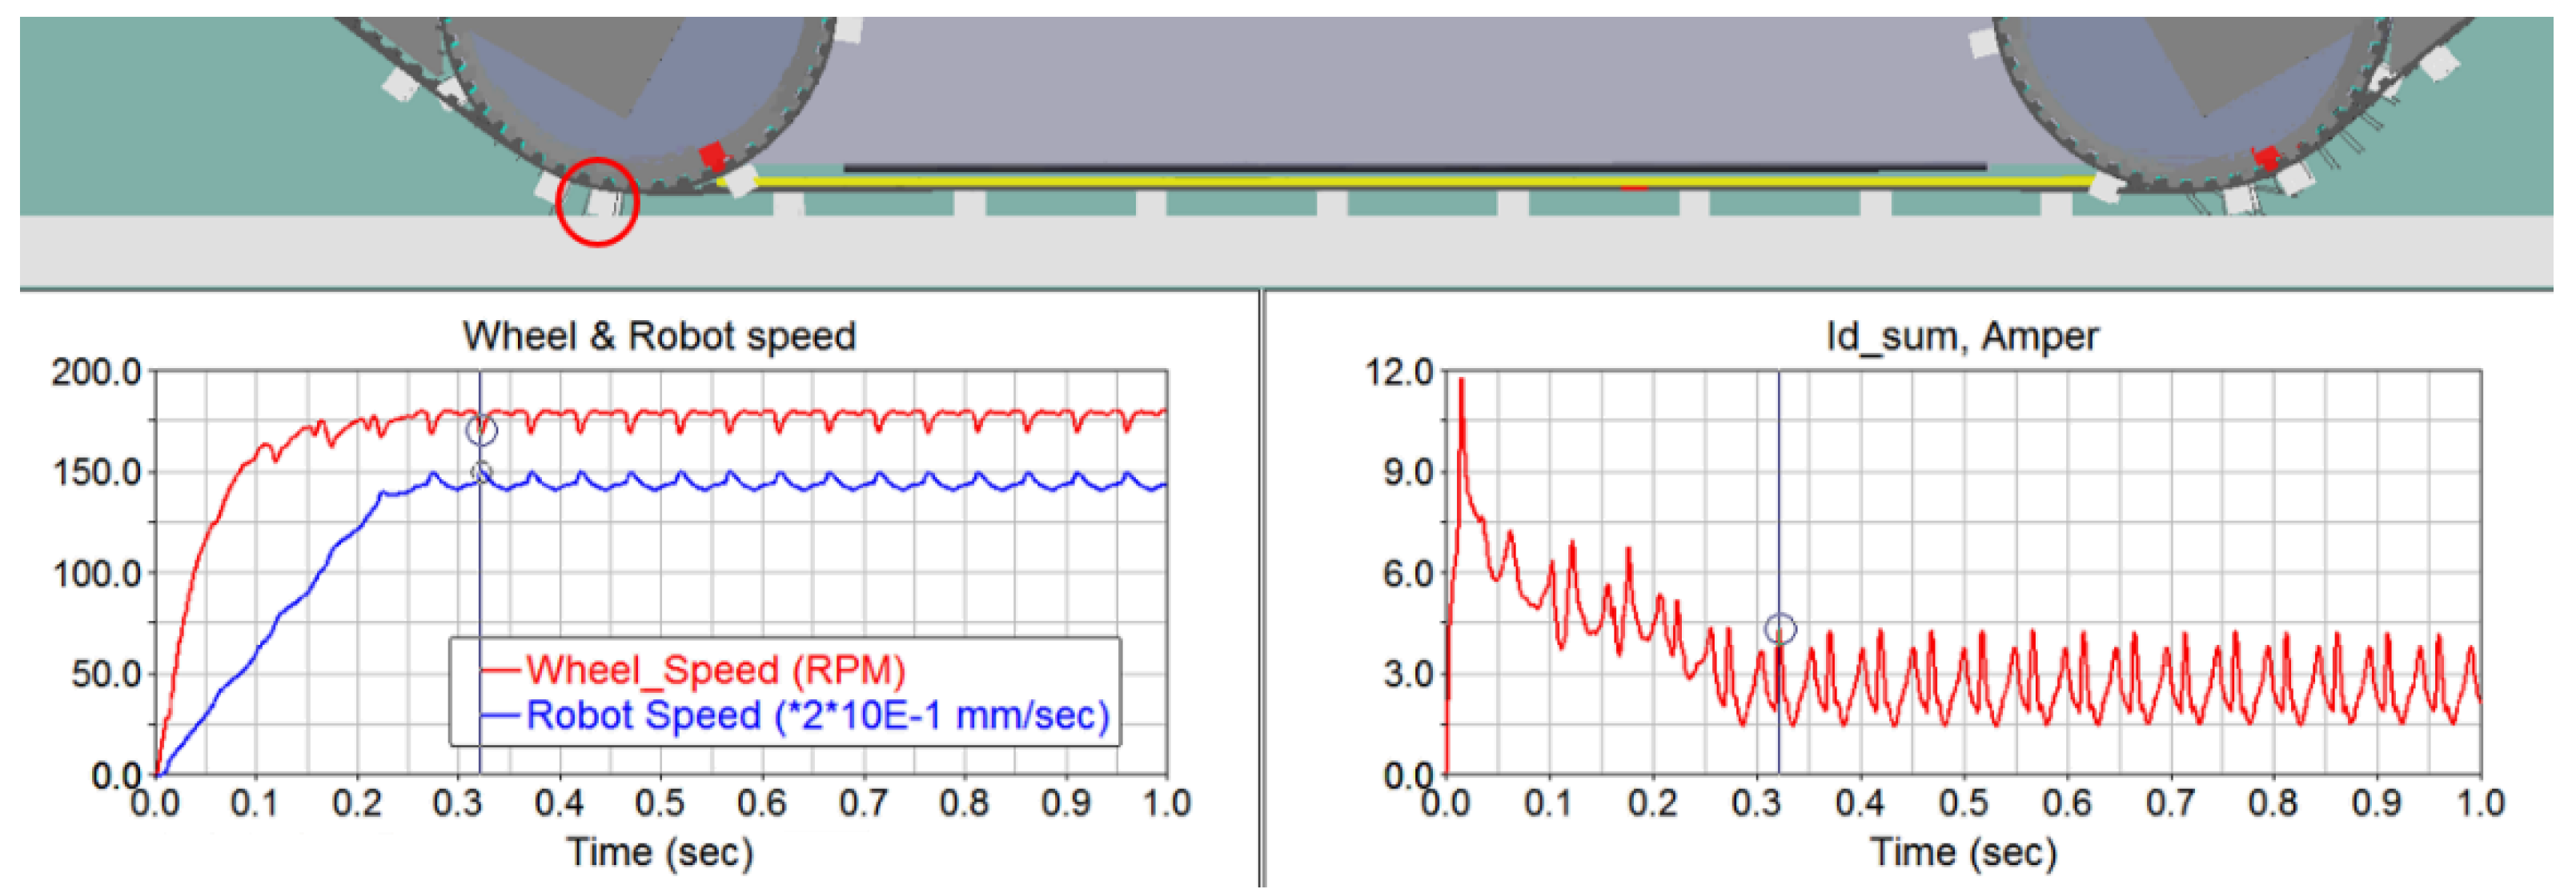
Task: Click the Wheel & Robot speed plot title
Action: pos(659,336)
